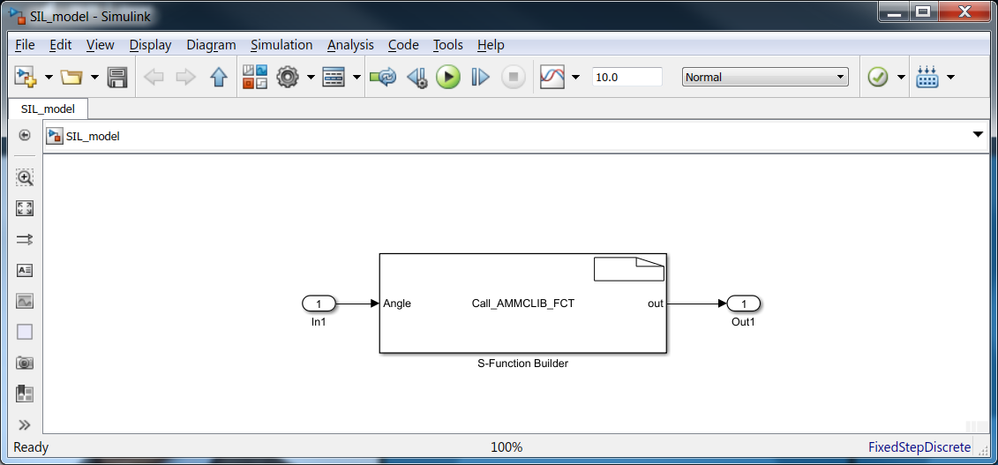The width and height of the screenshot is (998, 465).
Task: Open the File menu
Action: click(x=24, y=45)
